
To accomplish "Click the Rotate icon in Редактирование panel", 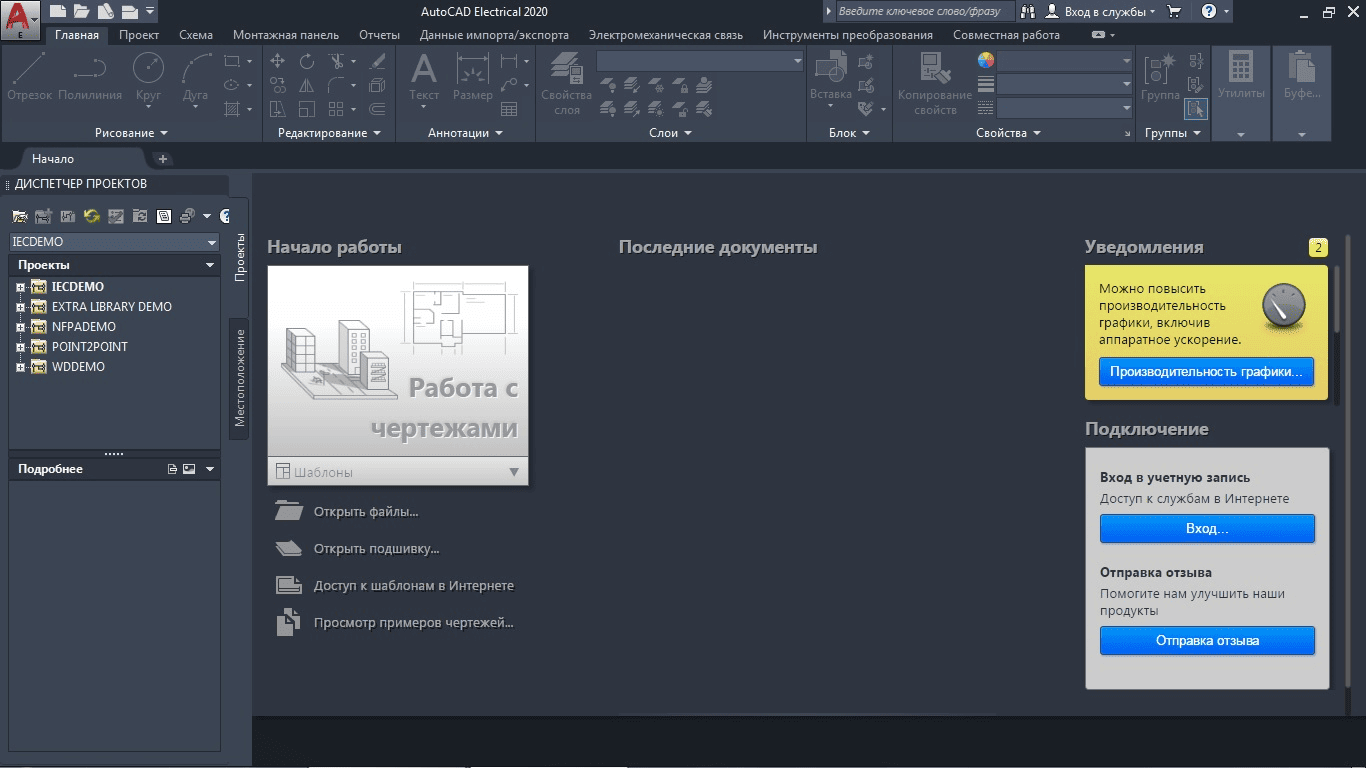I will [307, 62].
